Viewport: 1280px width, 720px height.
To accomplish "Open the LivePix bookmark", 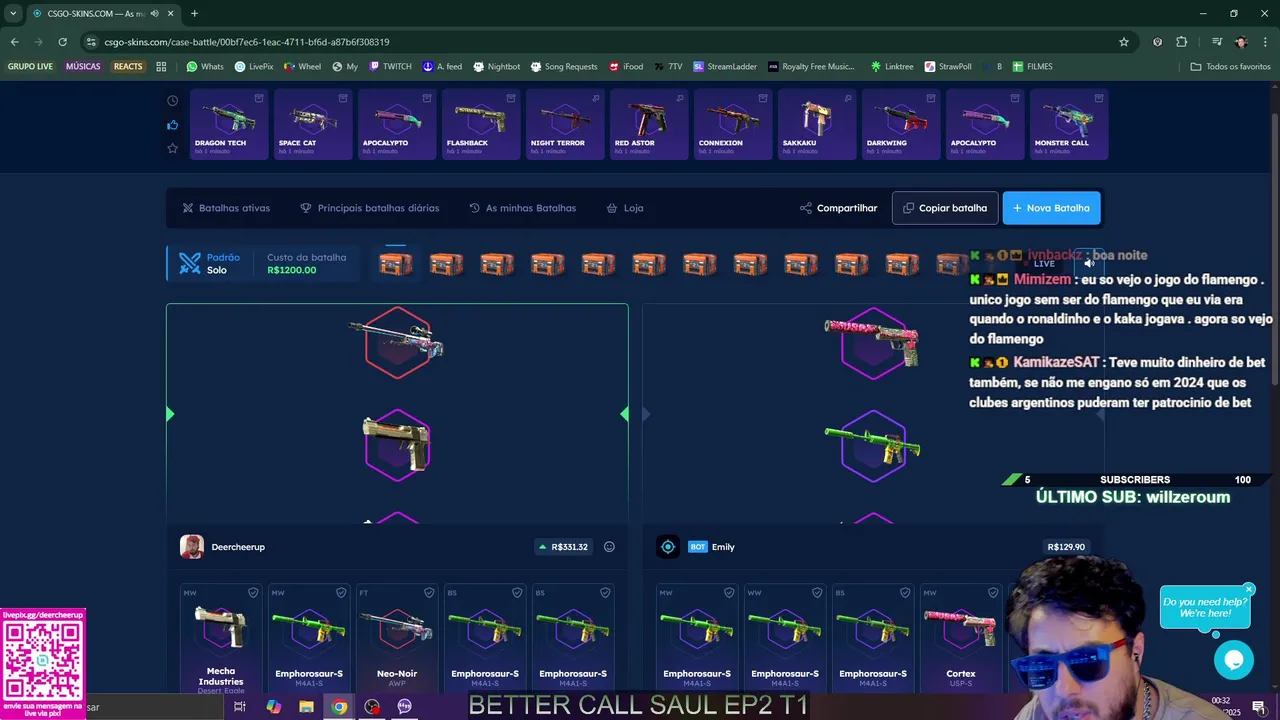I will tap(254, 67).
